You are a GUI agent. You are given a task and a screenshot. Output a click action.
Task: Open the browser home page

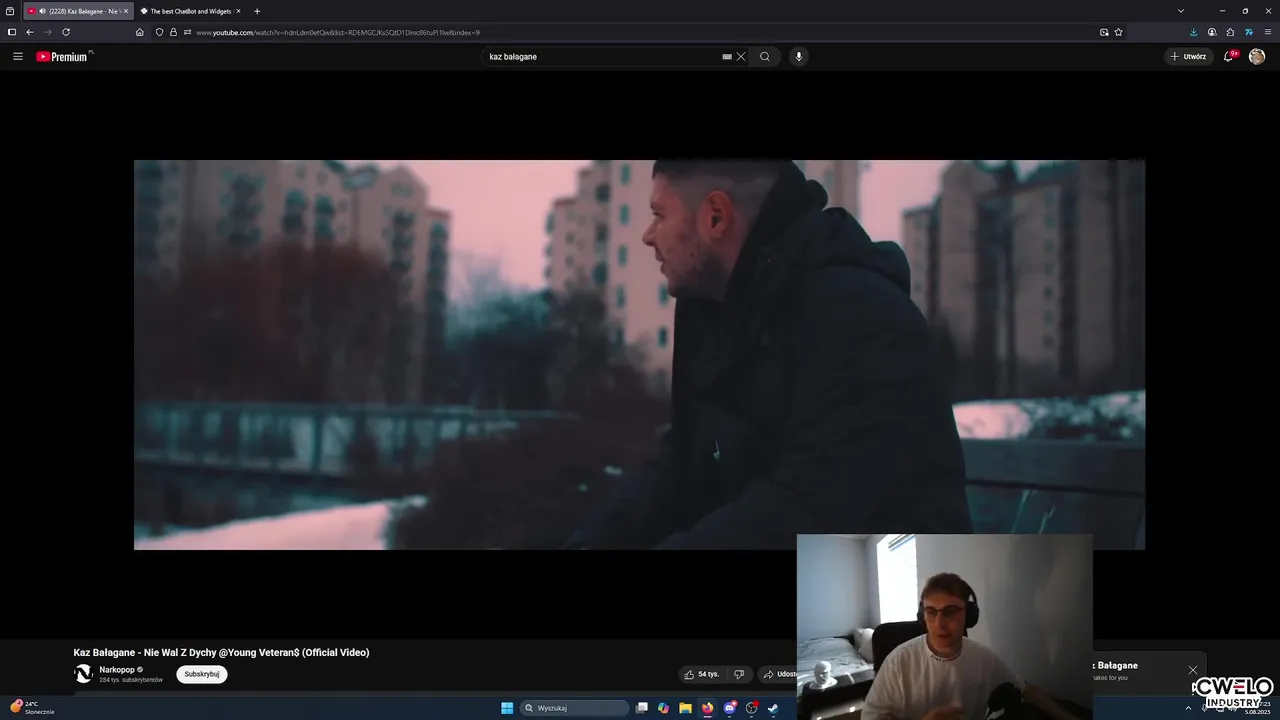[140, 32]
